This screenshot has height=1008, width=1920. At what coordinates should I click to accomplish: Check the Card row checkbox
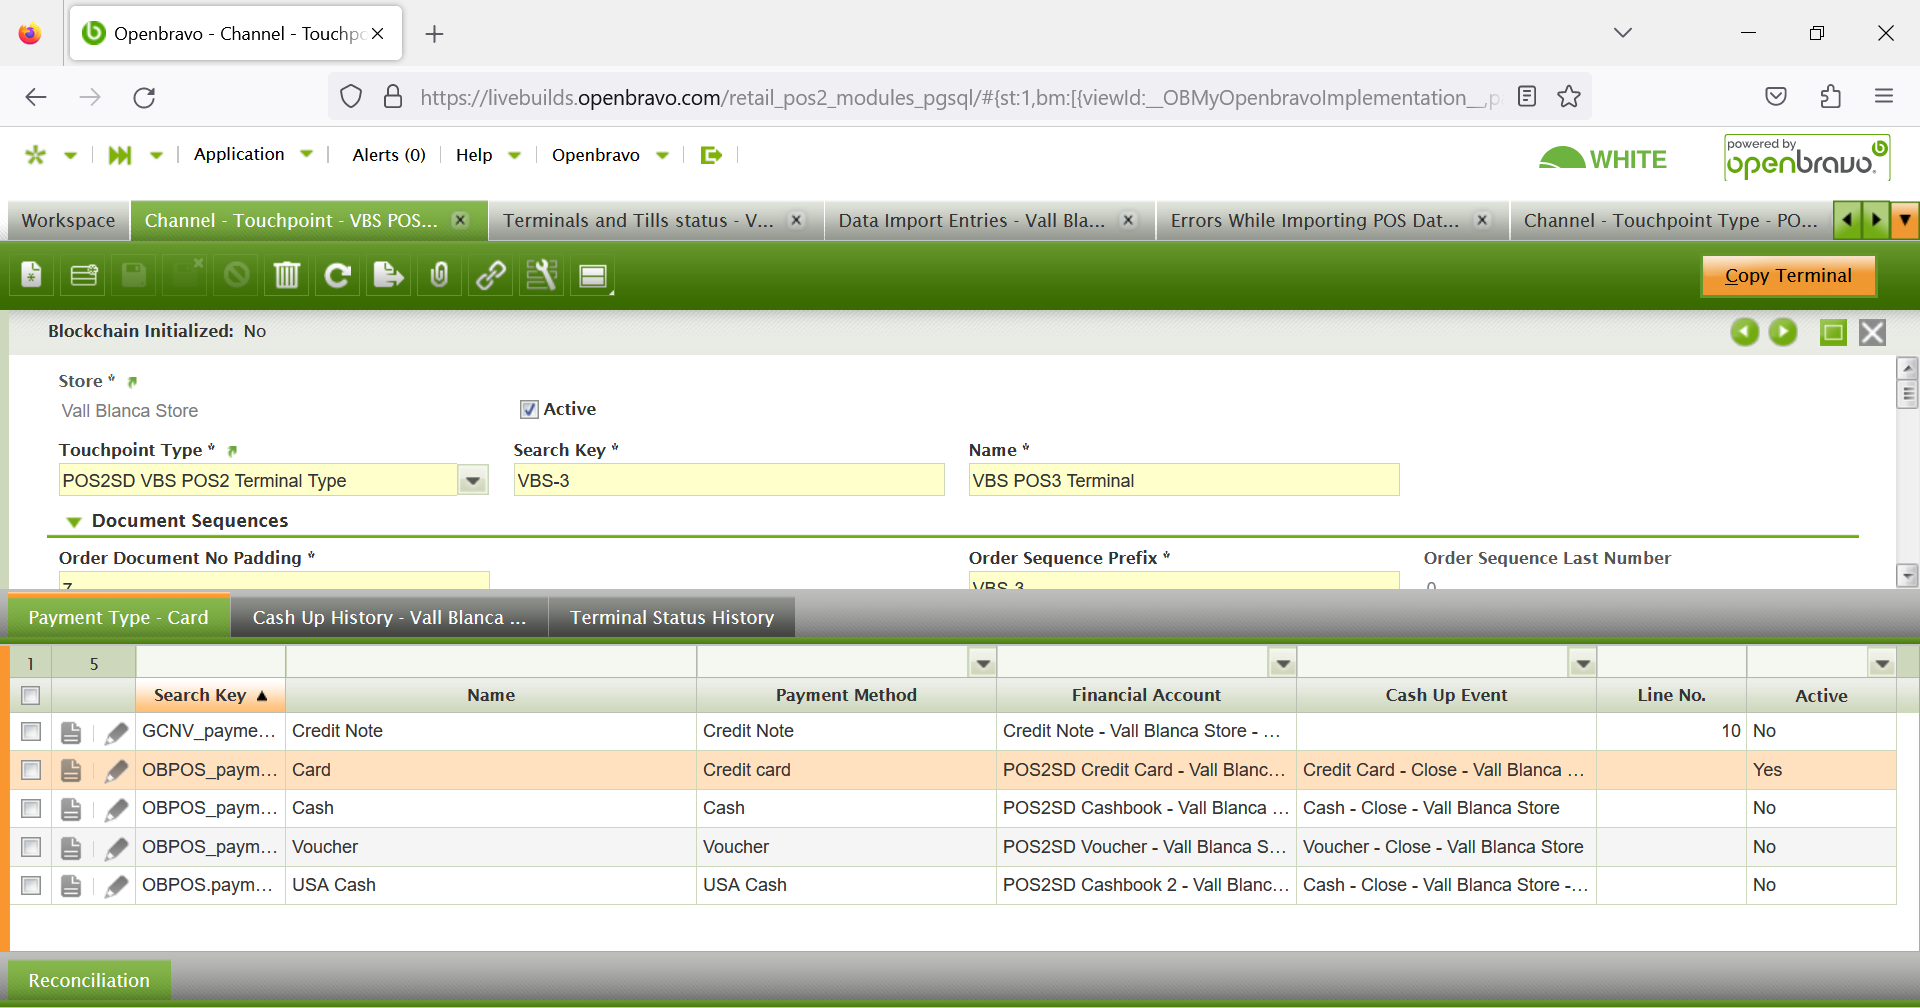pos(31,770)
